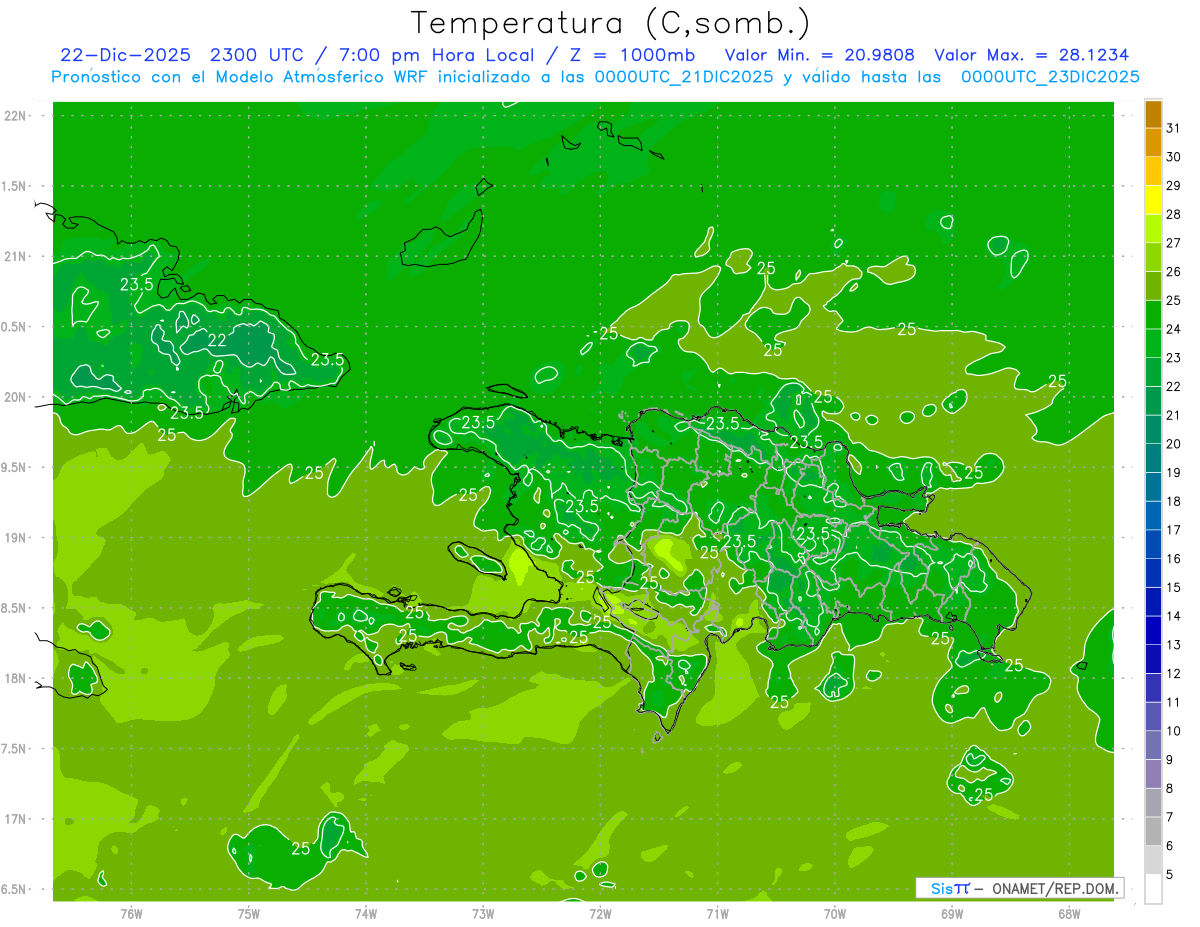Click legend value "24"
The width and height of the screenshot is (1200, 927).
pos(1174,329)
